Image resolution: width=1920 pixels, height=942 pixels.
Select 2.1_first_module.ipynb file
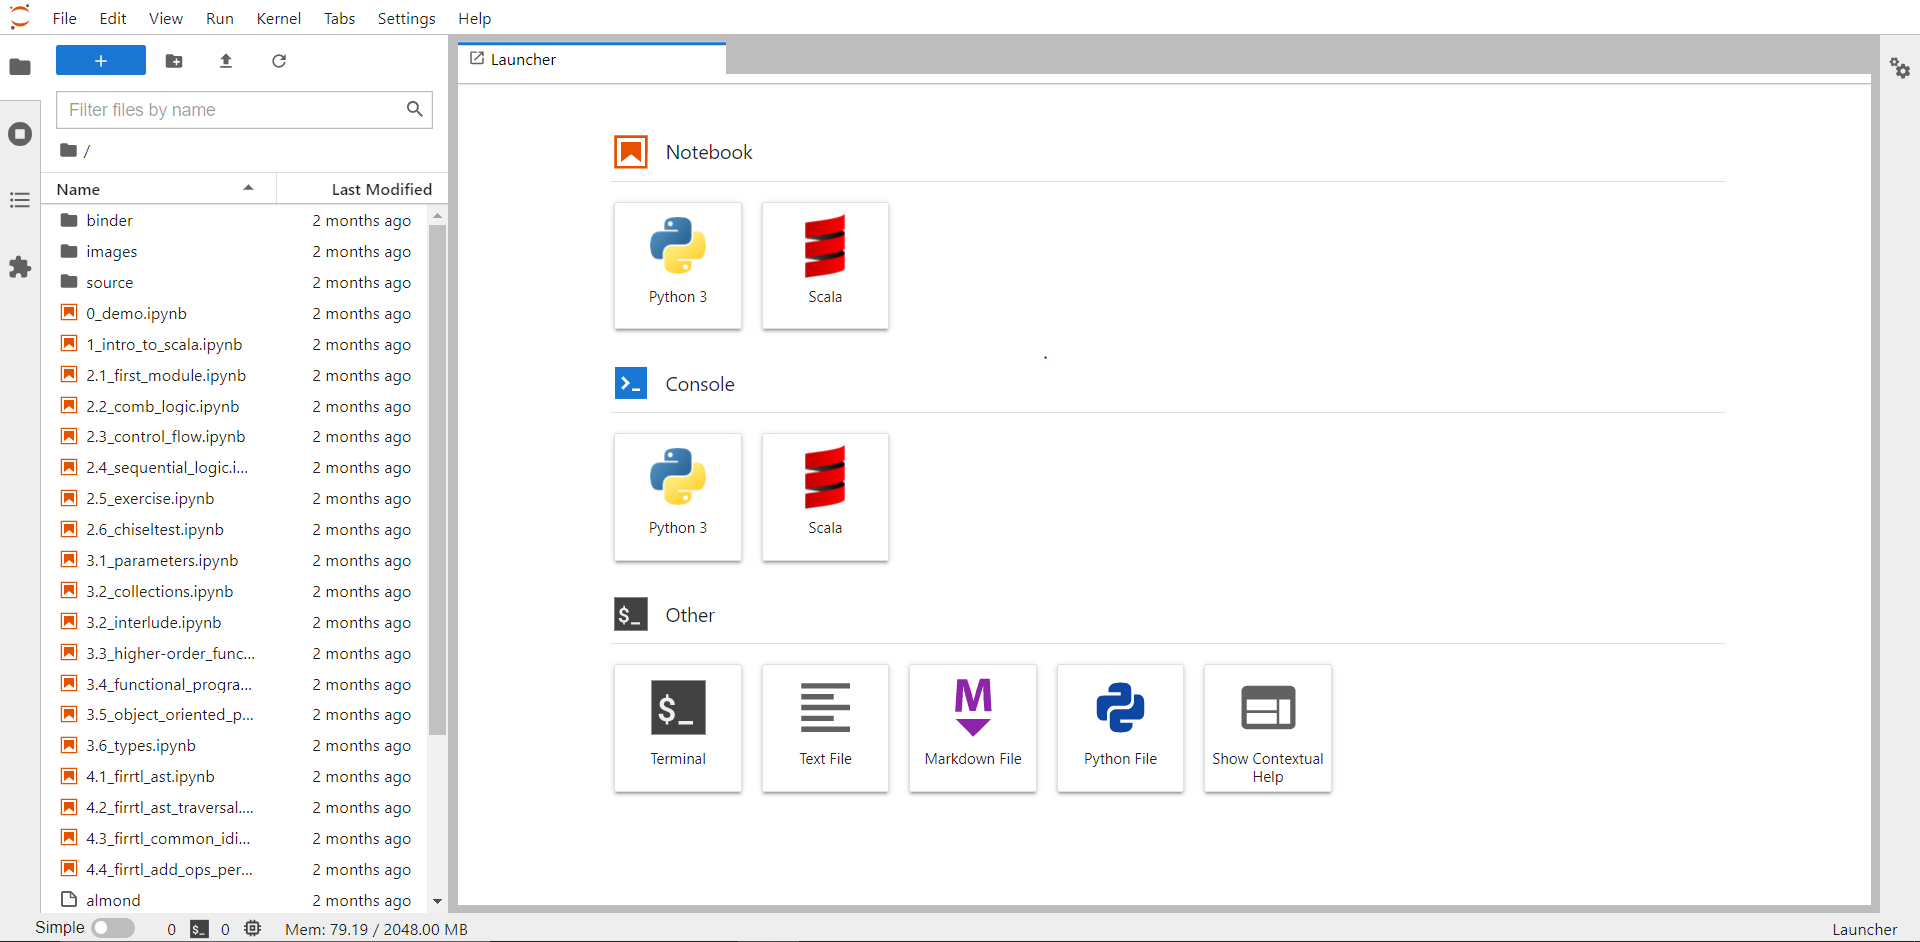(x=235, y=375)
